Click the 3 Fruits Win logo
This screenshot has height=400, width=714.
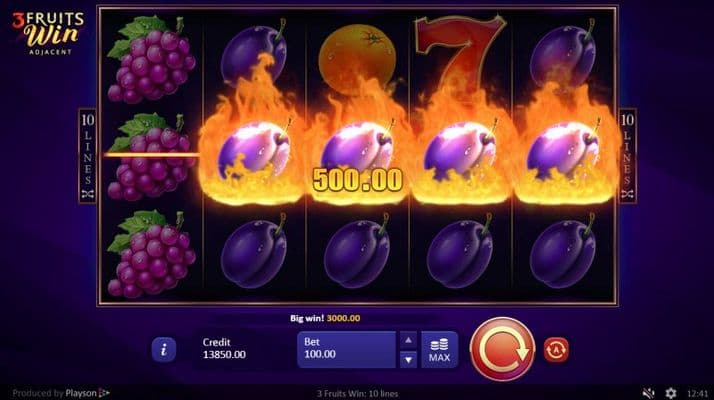(48, 33)
